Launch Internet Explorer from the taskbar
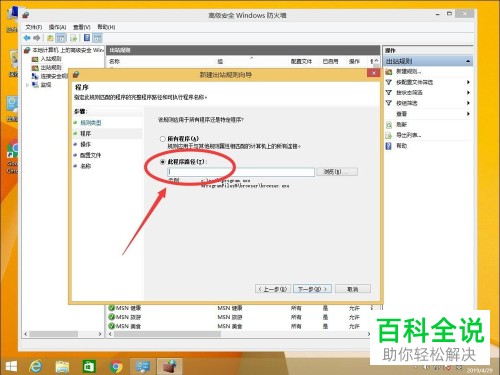 click(x=35, y=366)
